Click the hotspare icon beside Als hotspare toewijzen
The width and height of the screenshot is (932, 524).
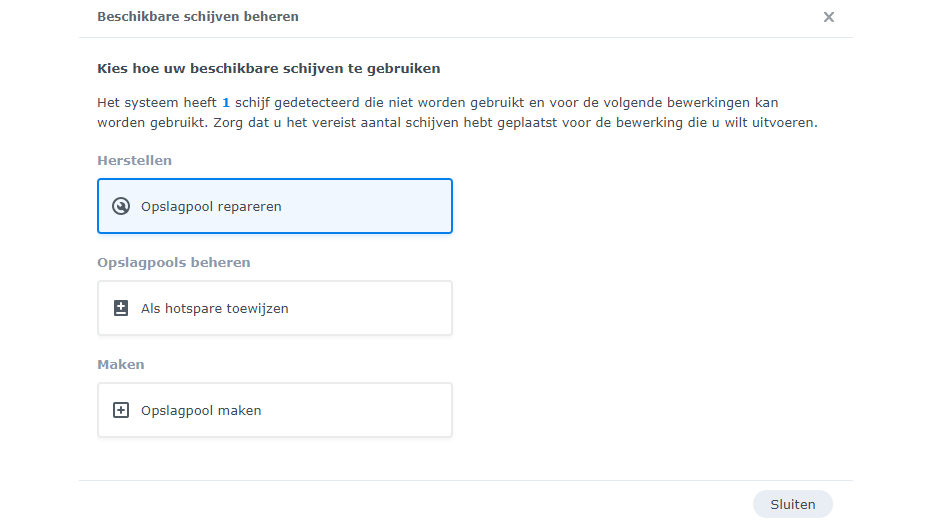pos(121,309)
